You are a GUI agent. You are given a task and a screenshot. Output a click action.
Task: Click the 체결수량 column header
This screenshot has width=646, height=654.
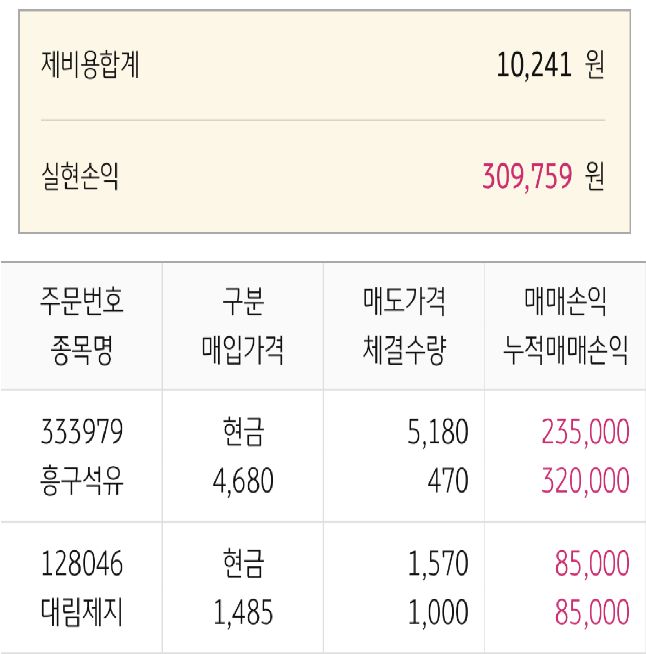(404, 351)
